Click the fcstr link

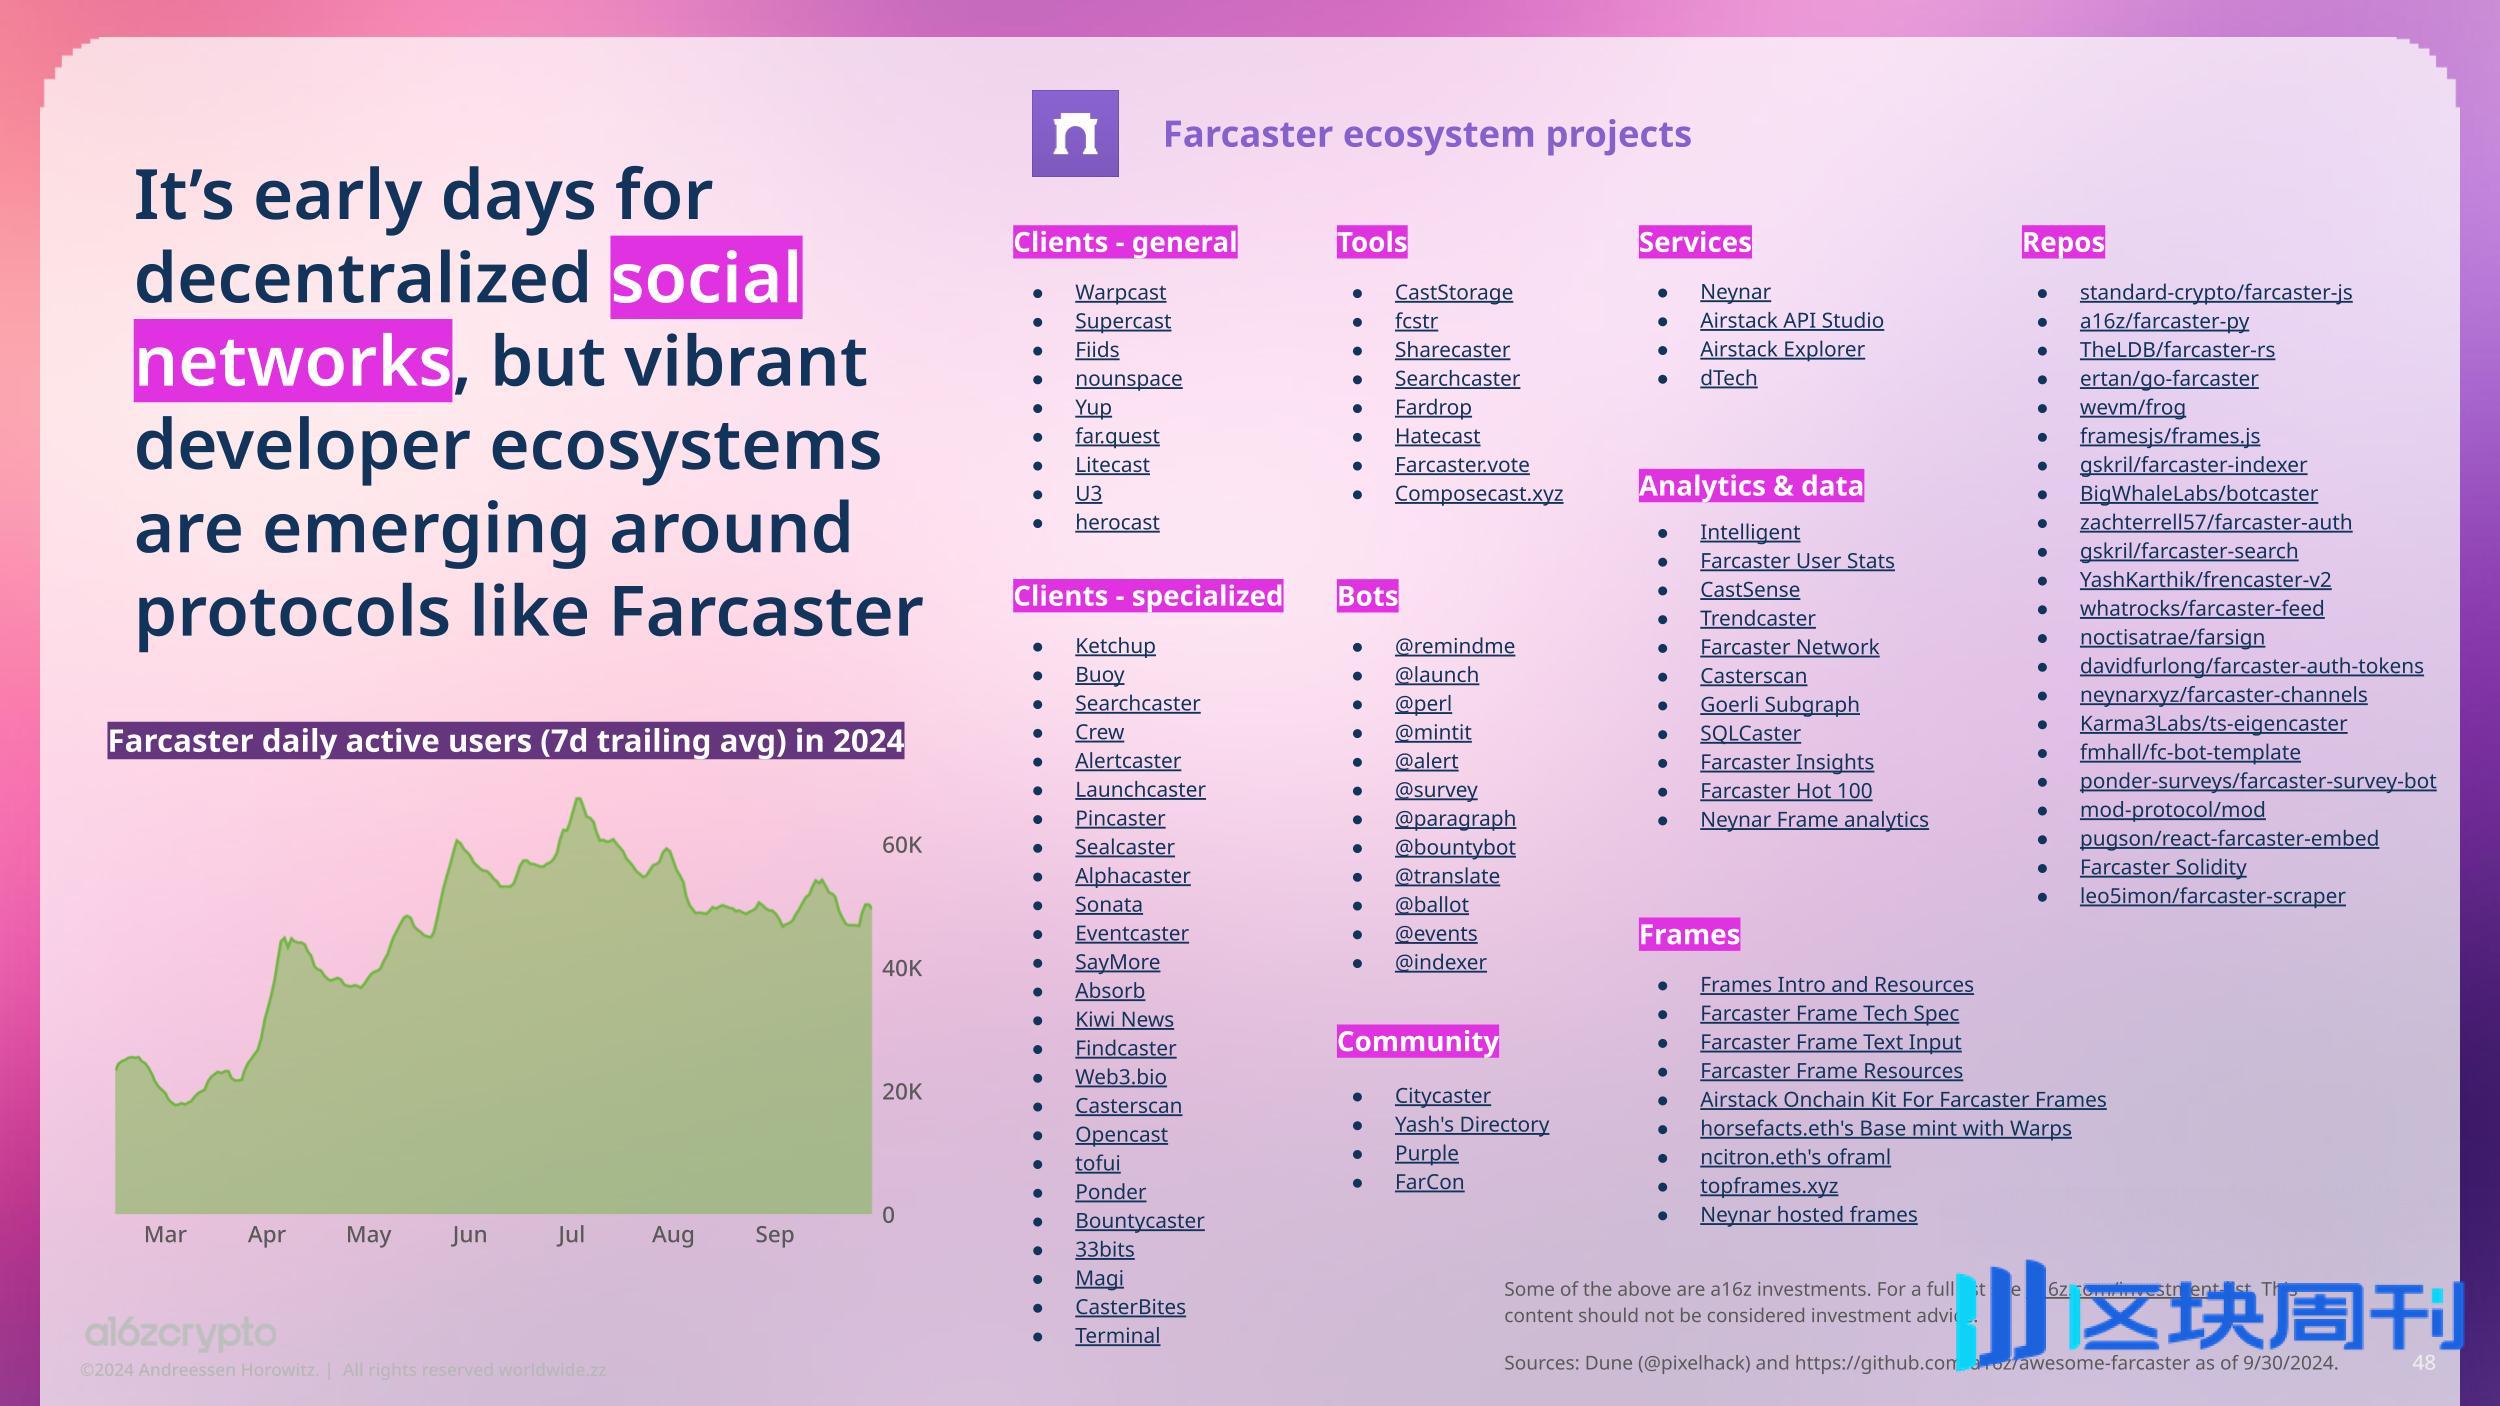coord(1416,321)
